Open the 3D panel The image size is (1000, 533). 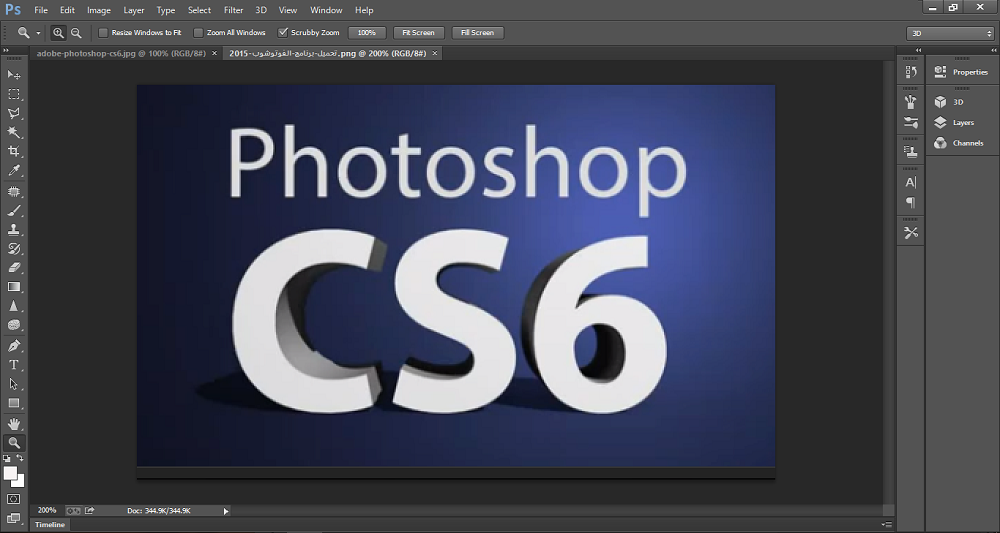(x=950, y=102)
